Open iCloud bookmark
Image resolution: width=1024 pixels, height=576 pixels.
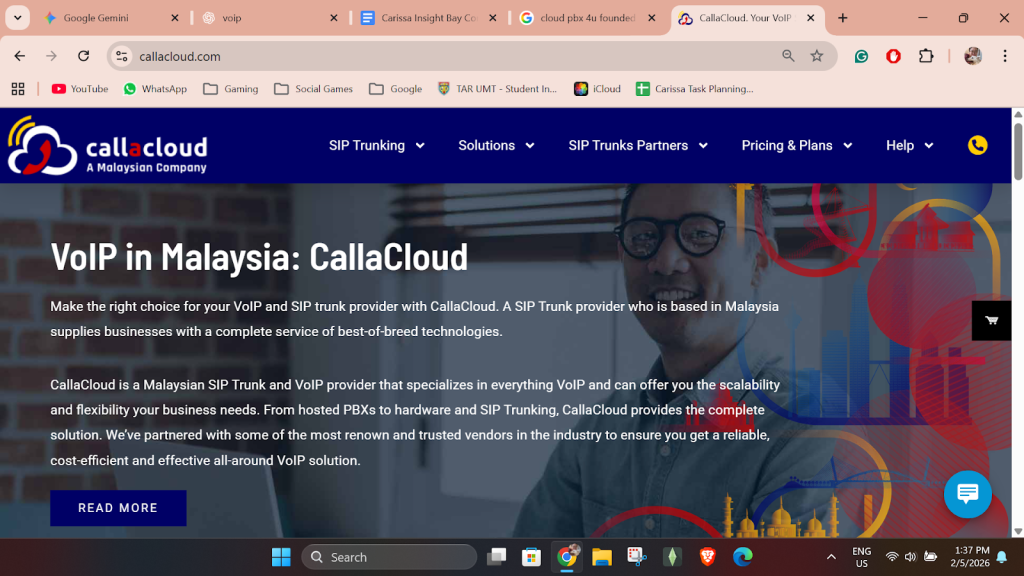point(597,89)
